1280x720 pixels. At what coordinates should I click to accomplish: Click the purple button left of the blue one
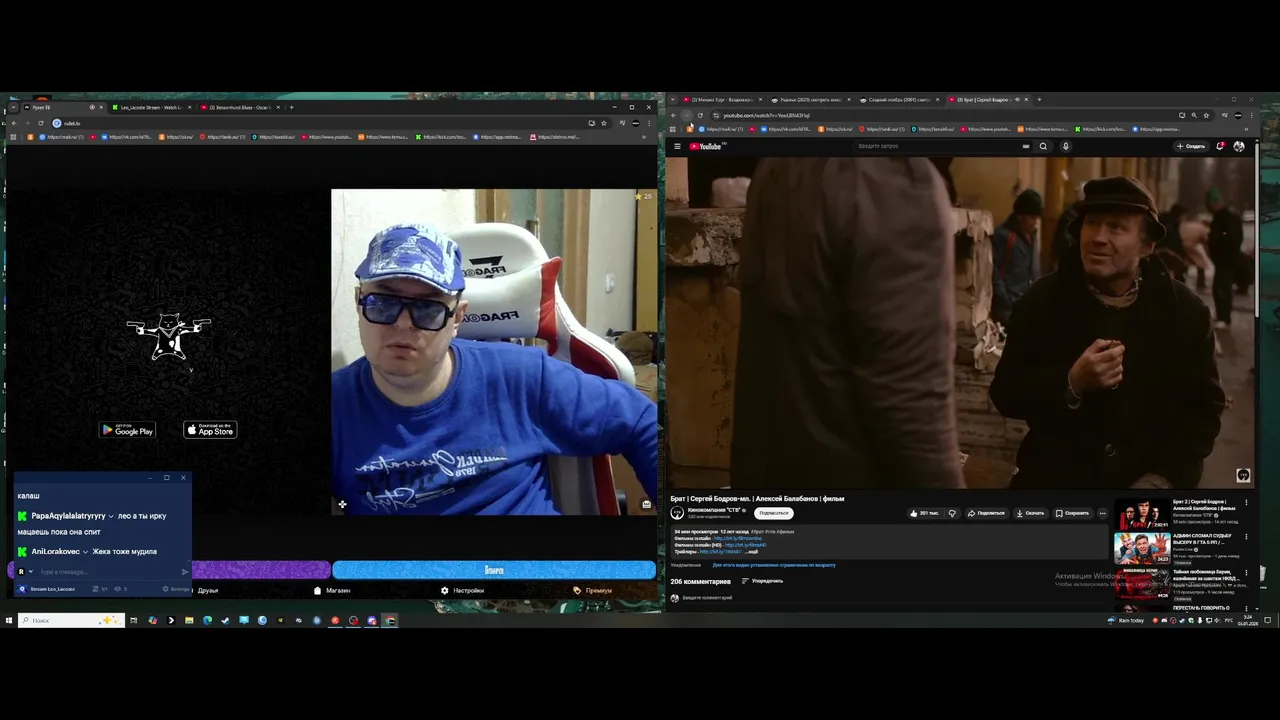pyautogui.click(x=260, y=570)
